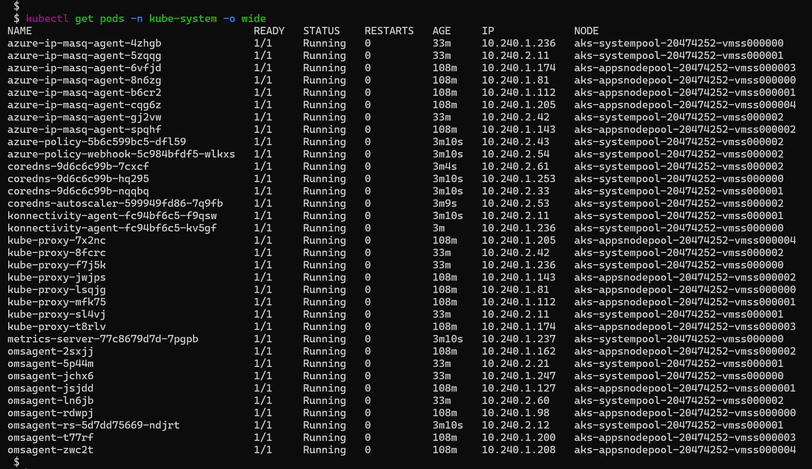Click IP address 10.240.1.247

(518, 376)
